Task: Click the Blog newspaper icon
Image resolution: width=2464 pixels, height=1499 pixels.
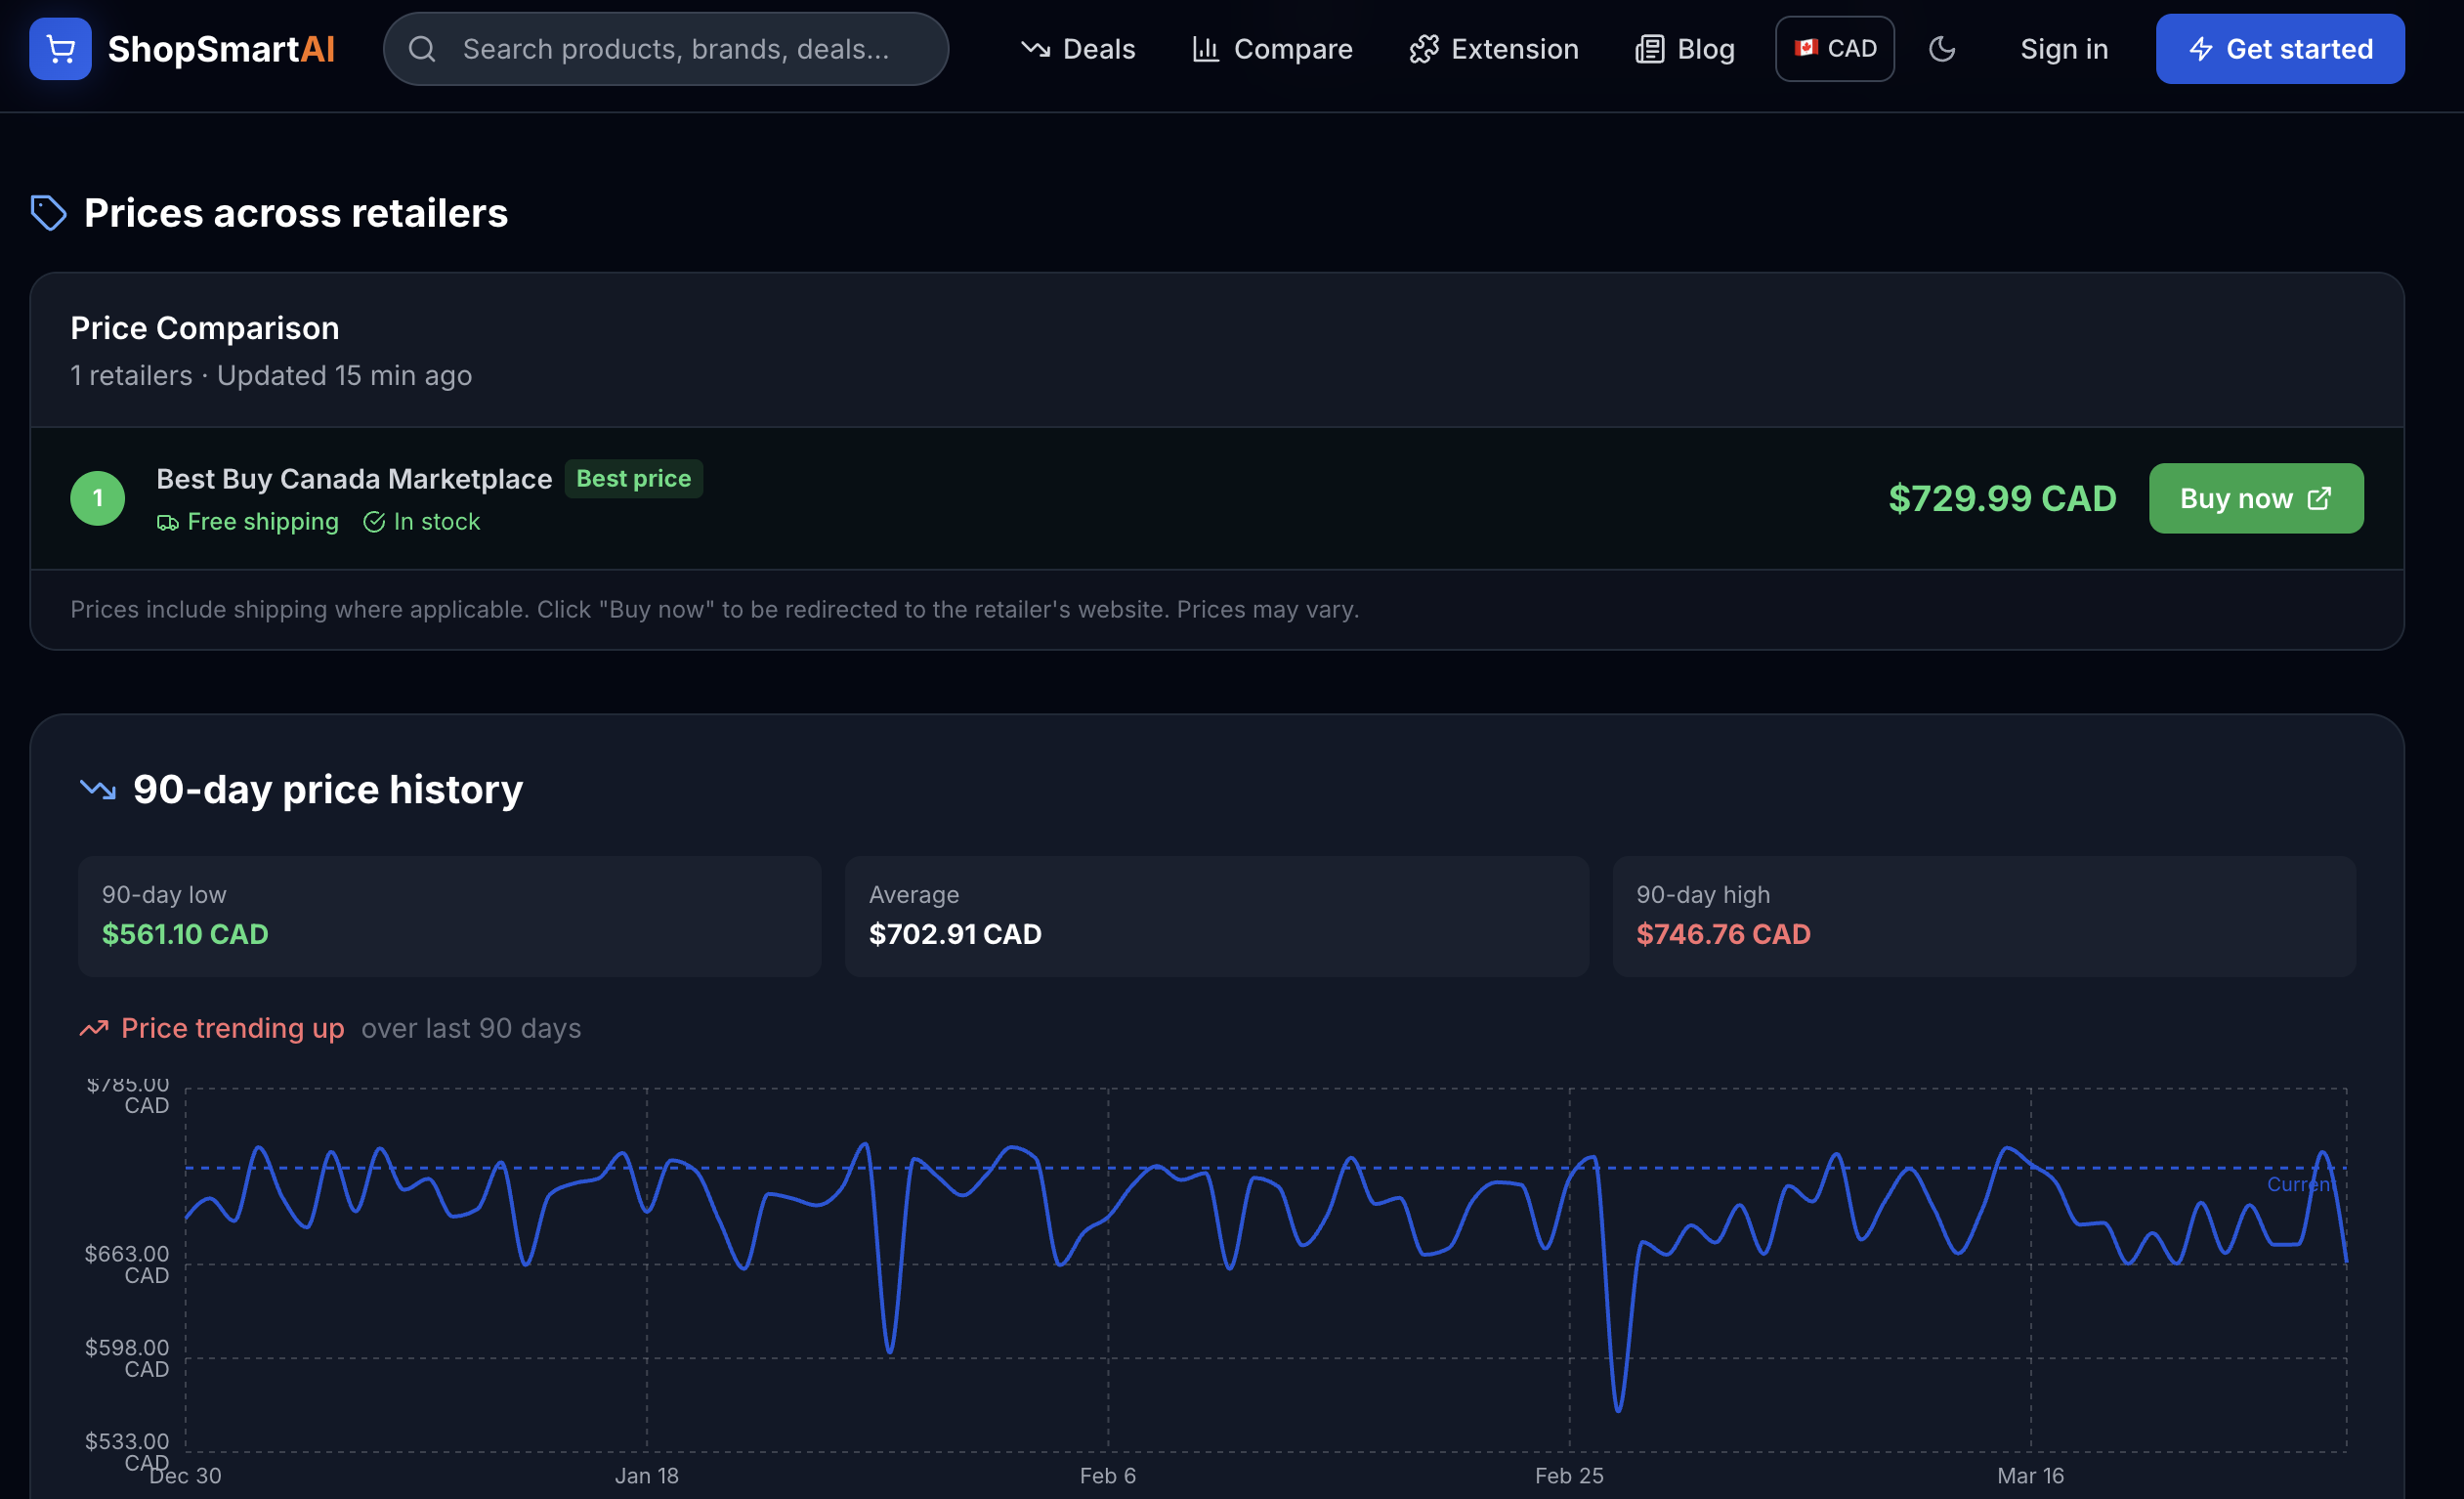Action: click(1649, 49)
